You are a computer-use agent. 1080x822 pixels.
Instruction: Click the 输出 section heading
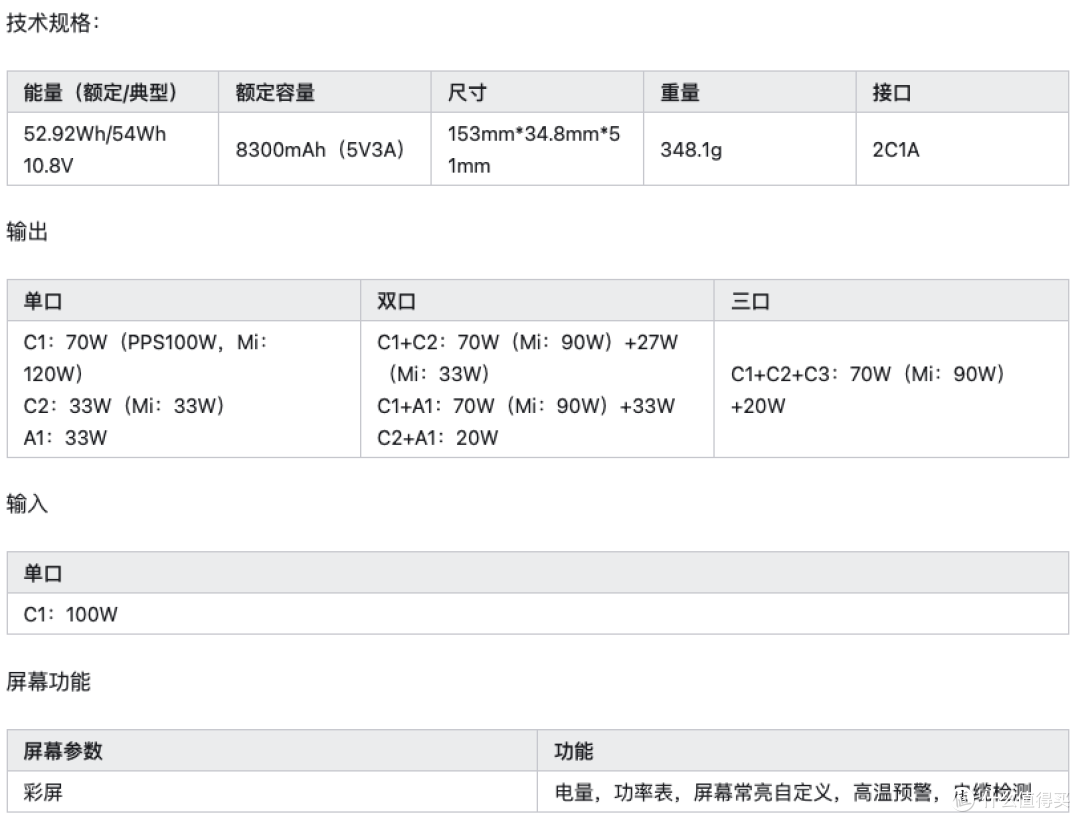click(x=27, y=232)
